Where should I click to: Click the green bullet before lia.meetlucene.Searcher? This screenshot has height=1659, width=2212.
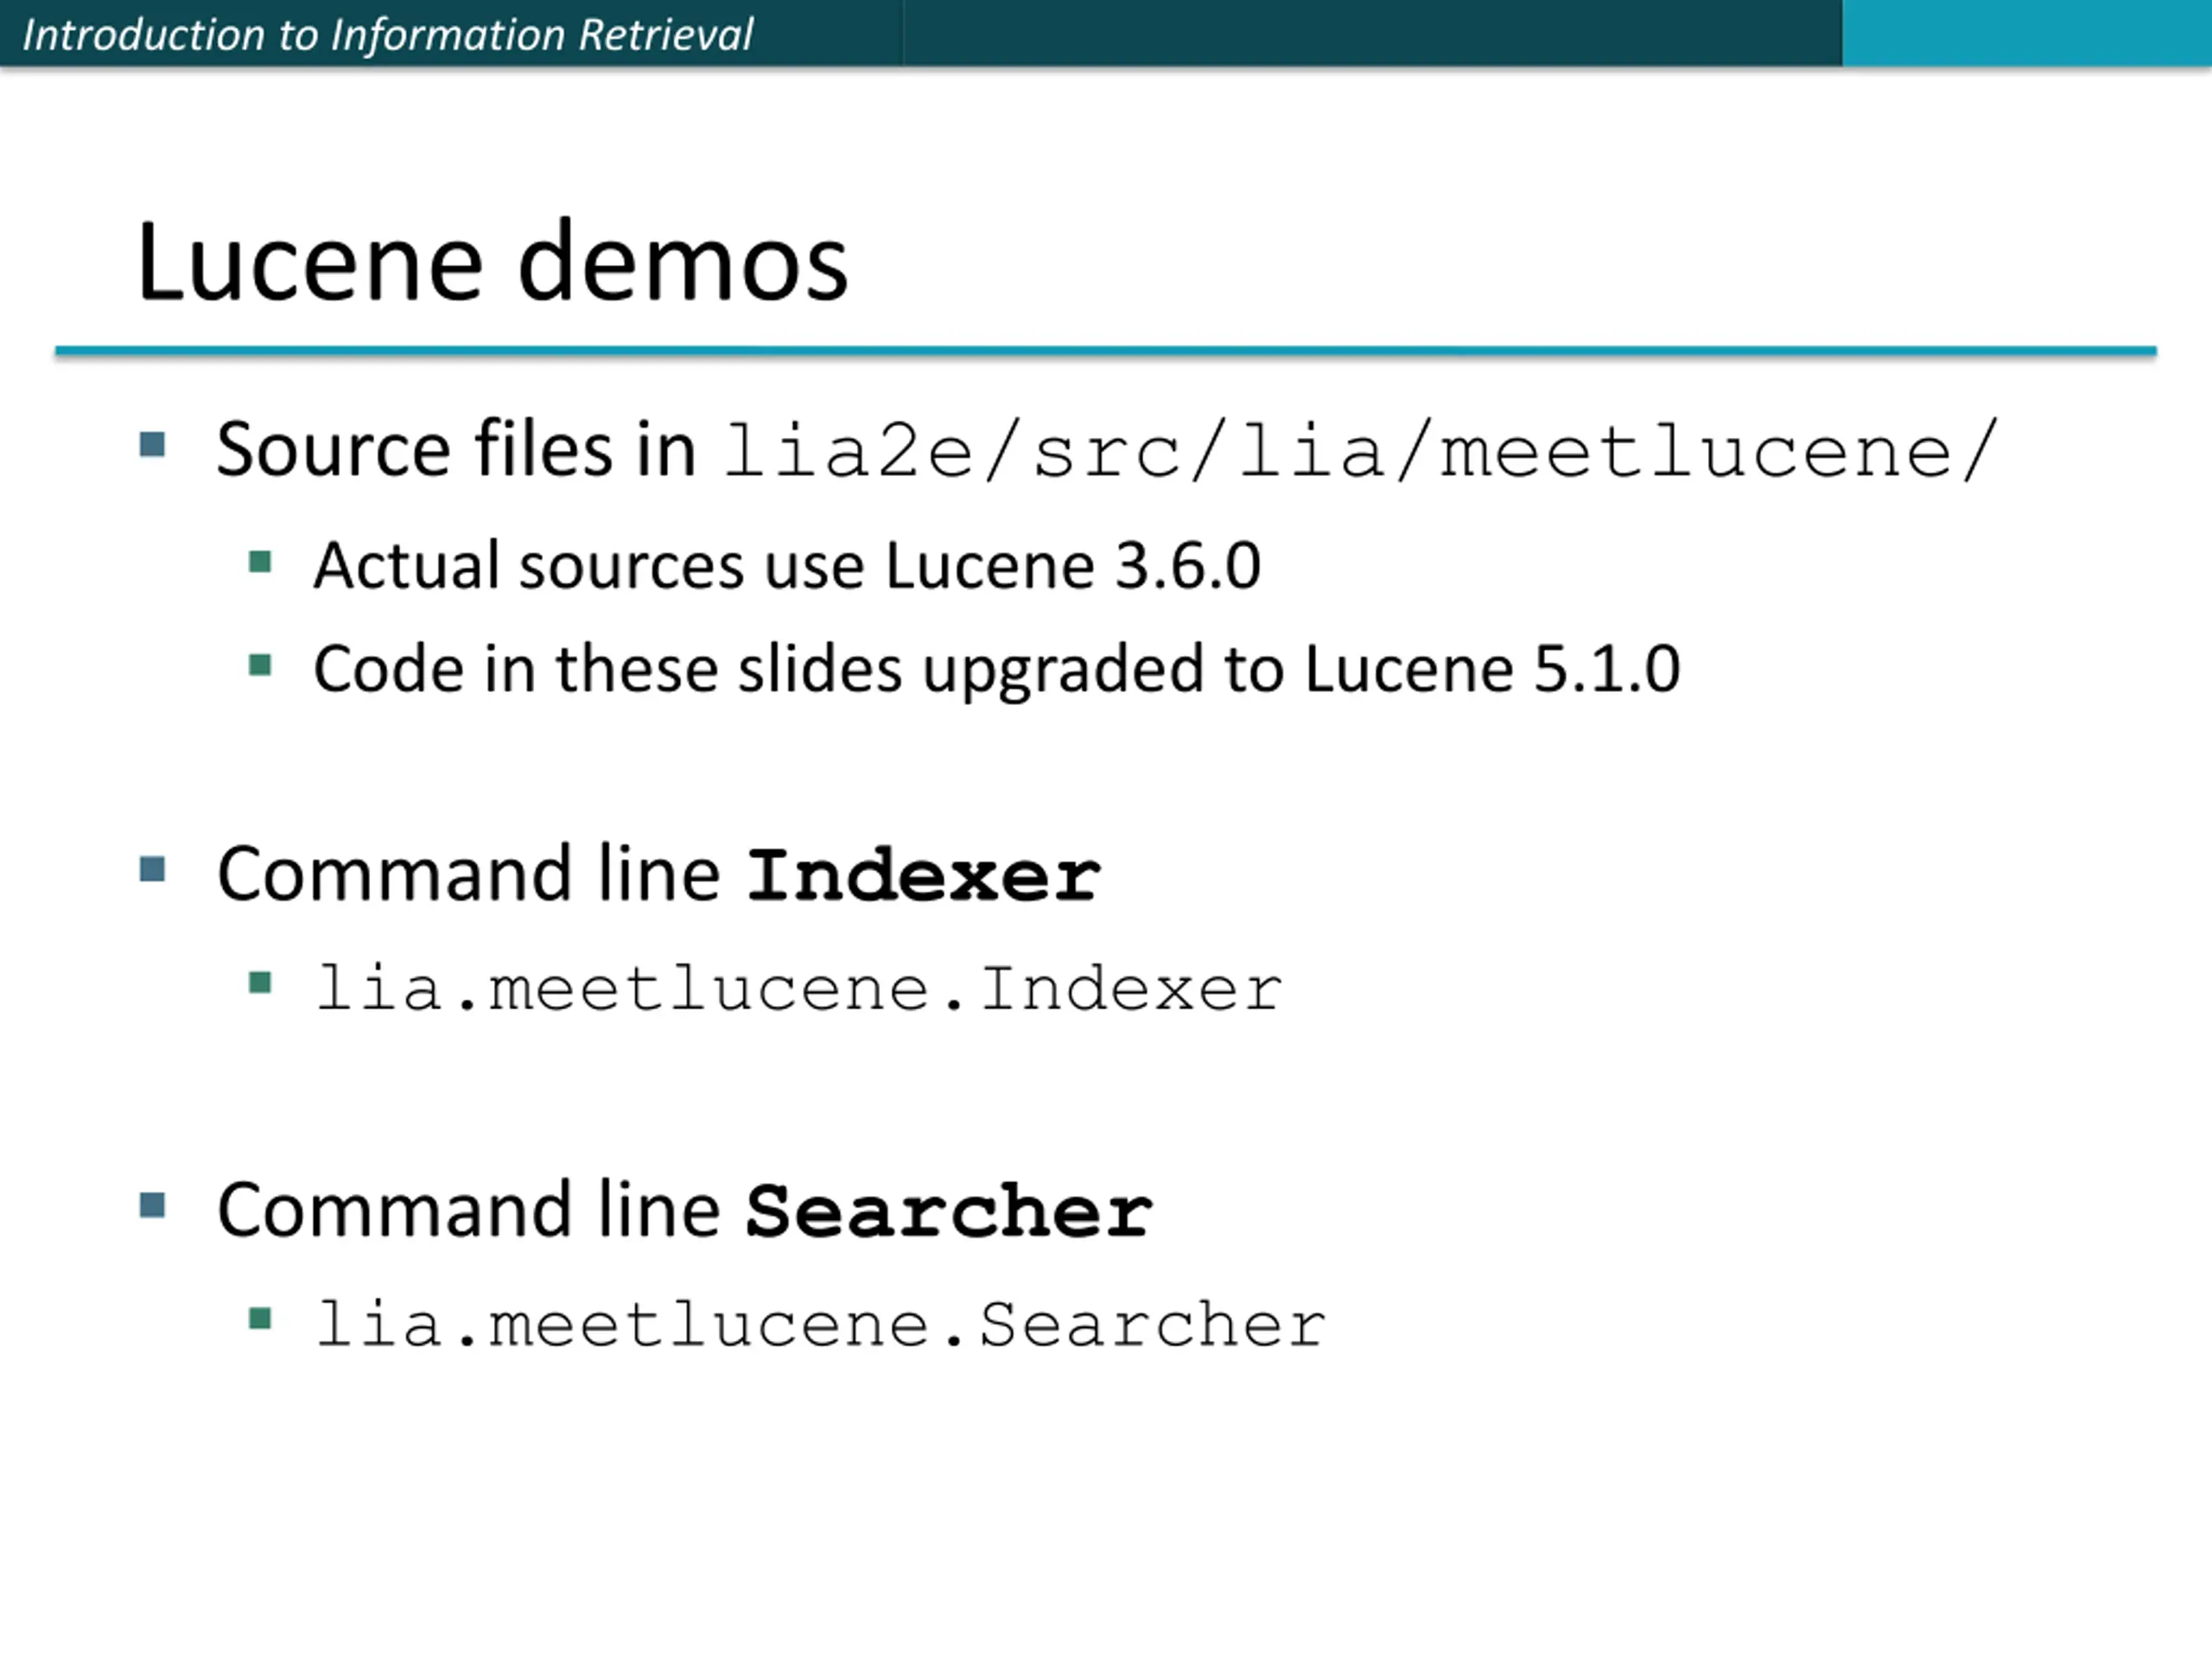[x=260, y=1319]
